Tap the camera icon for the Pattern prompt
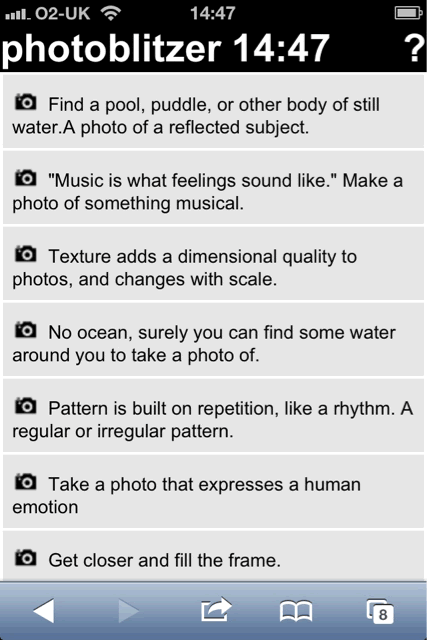 click(x=26, y=406)
